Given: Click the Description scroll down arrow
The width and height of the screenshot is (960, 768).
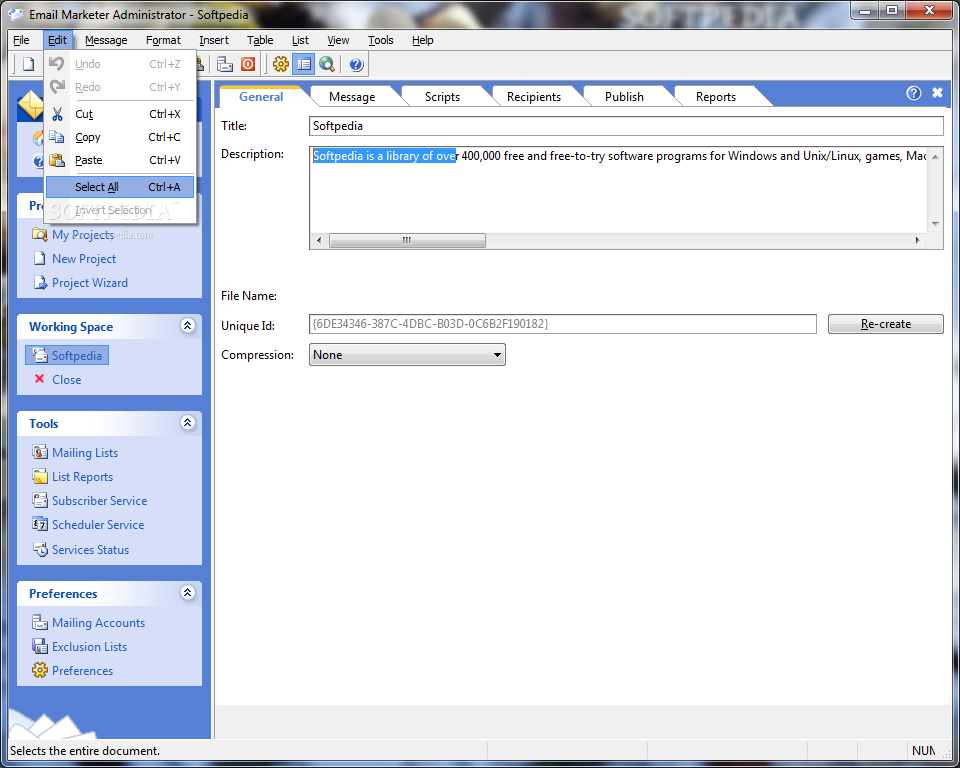Looking at the screenshot, I should coord(936,224).
